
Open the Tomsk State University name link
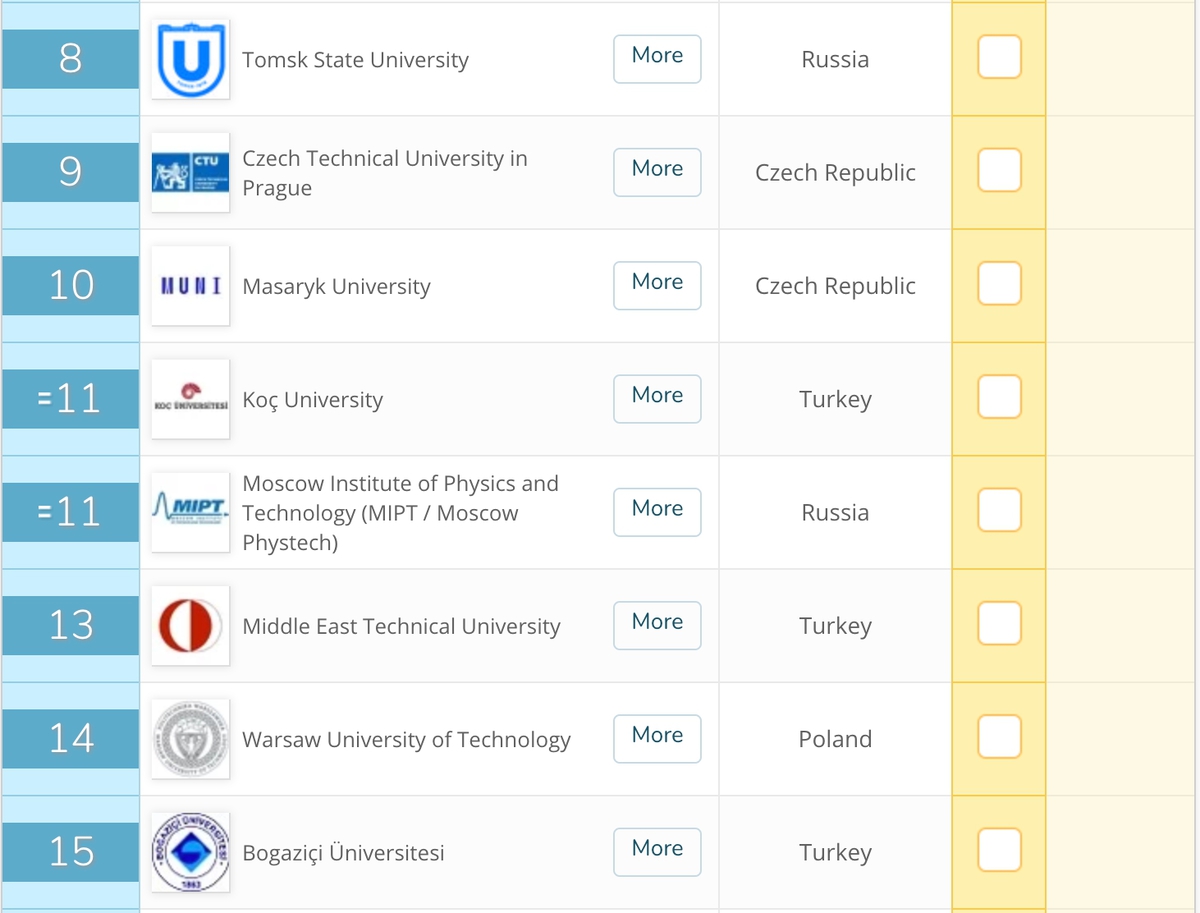click(x=355, y=60)
